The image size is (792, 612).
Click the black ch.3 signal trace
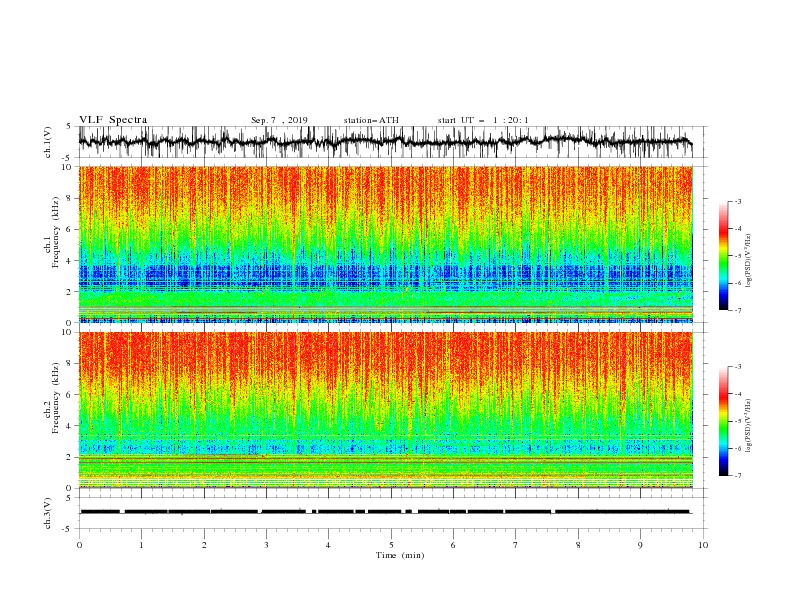click(x=385, y=512)
